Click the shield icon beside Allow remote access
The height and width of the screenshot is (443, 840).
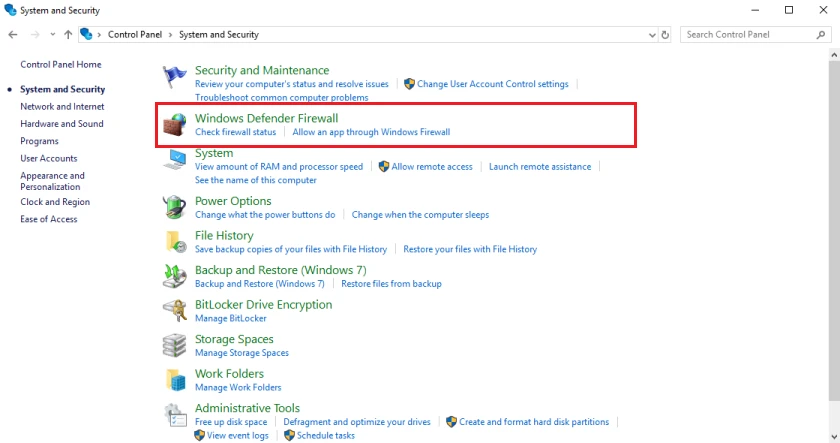(x=384, y=167)
